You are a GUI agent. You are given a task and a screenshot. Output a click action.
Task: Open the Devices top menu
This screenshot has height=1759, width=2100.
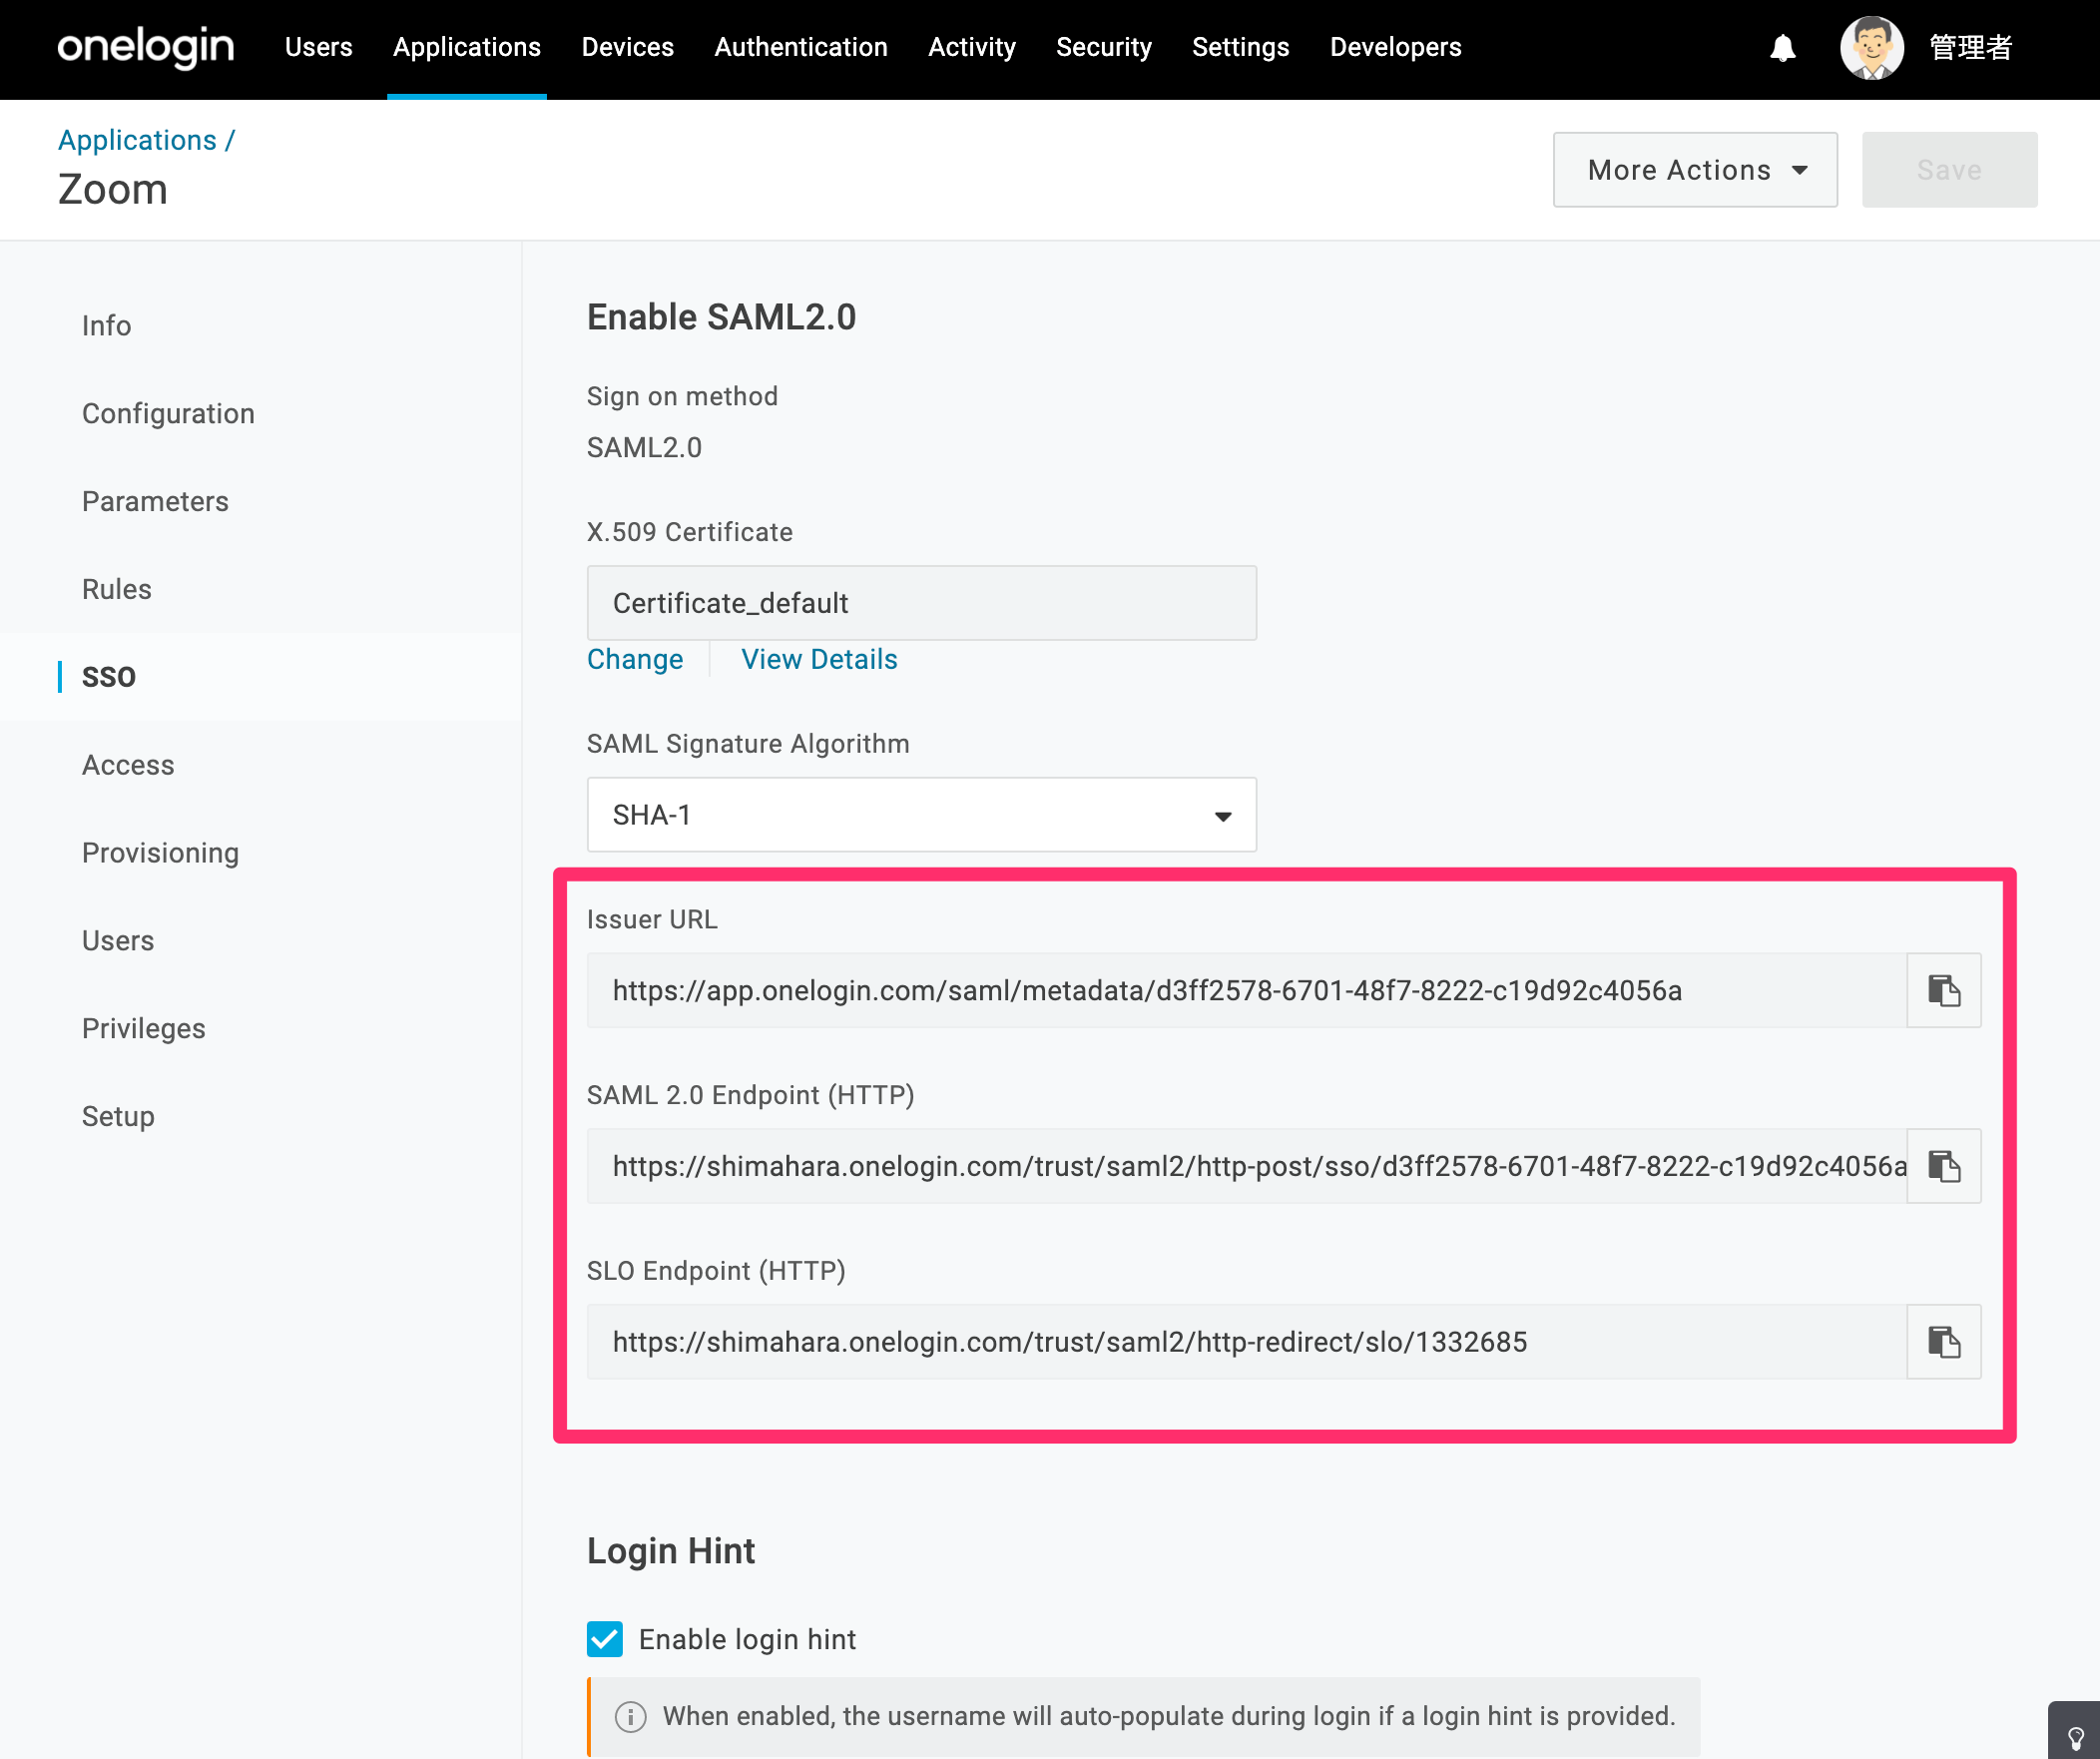pyautogui.click(x=628, y=47)
